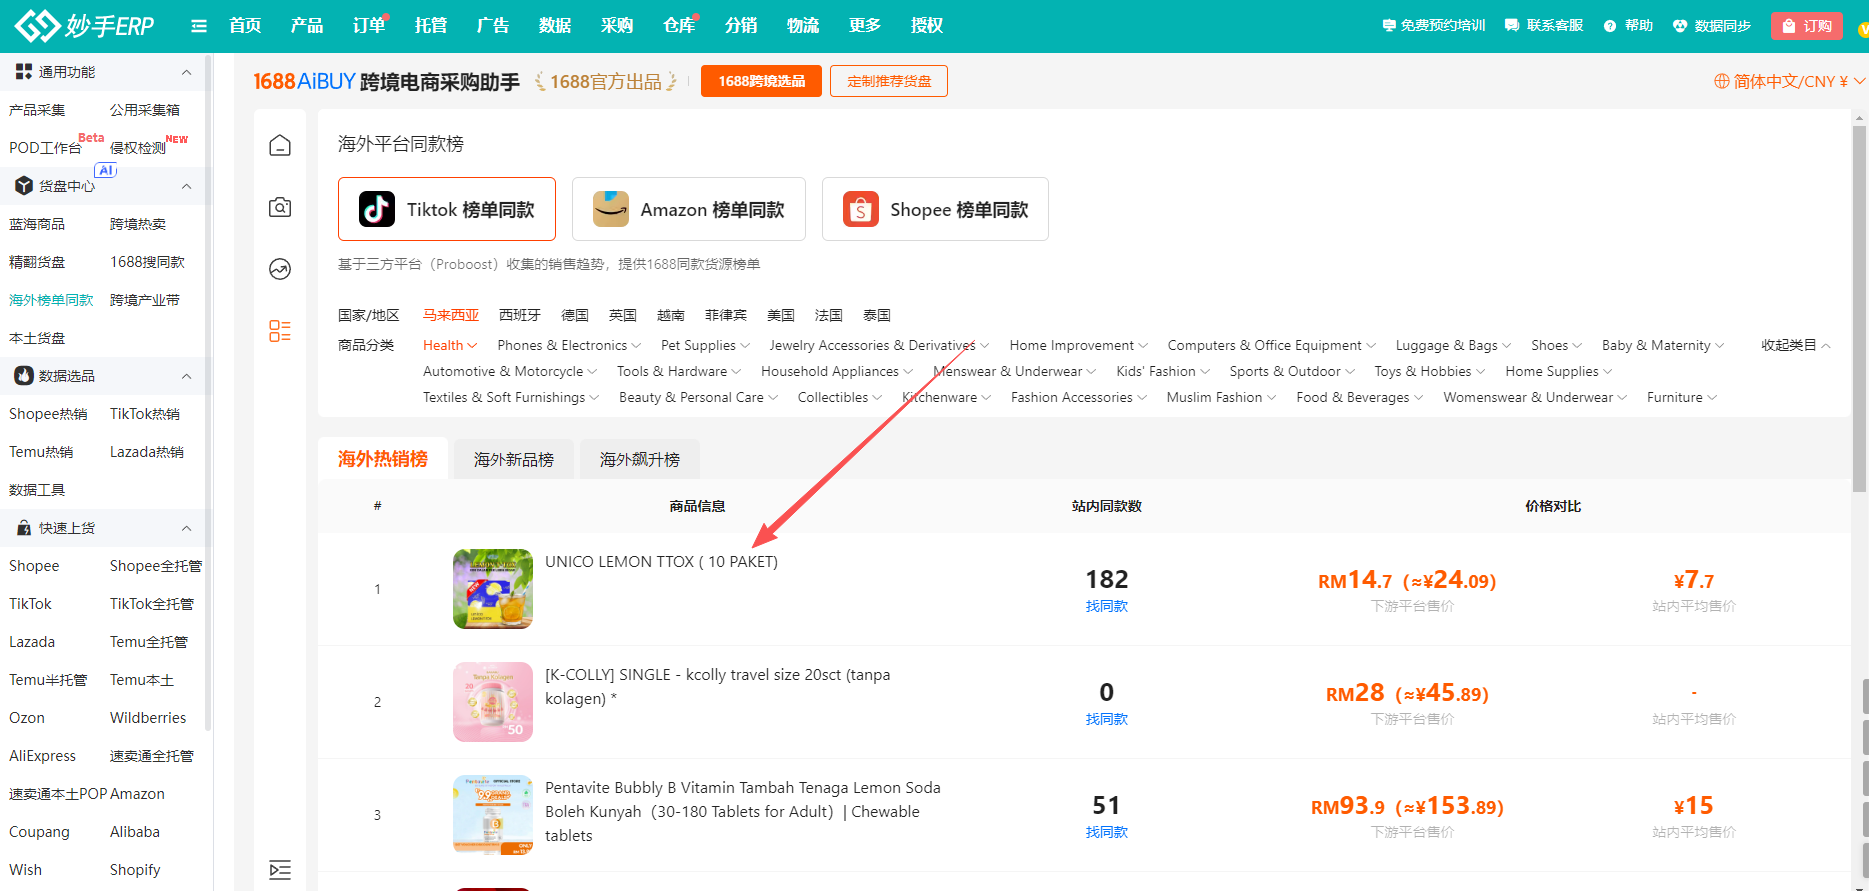Switch to 海外飙升榜 tab

640,459
